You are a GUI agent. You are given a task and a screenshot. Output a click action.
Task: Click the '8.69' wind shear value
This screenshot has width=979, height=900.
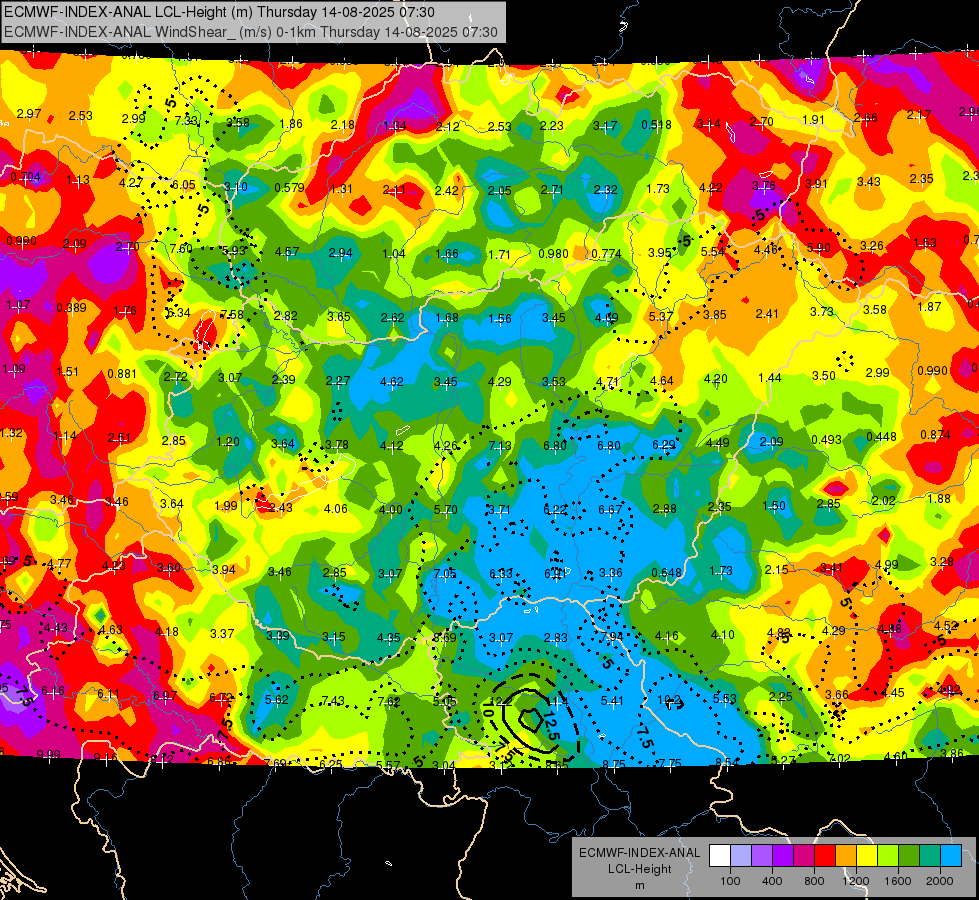[445, 638]
